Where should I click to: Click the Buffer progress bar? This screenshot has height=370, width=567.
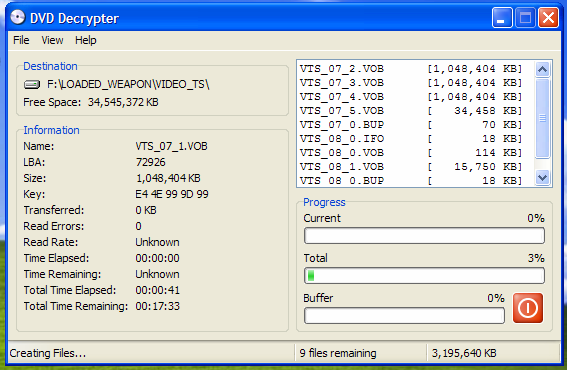tap(404, 315)
